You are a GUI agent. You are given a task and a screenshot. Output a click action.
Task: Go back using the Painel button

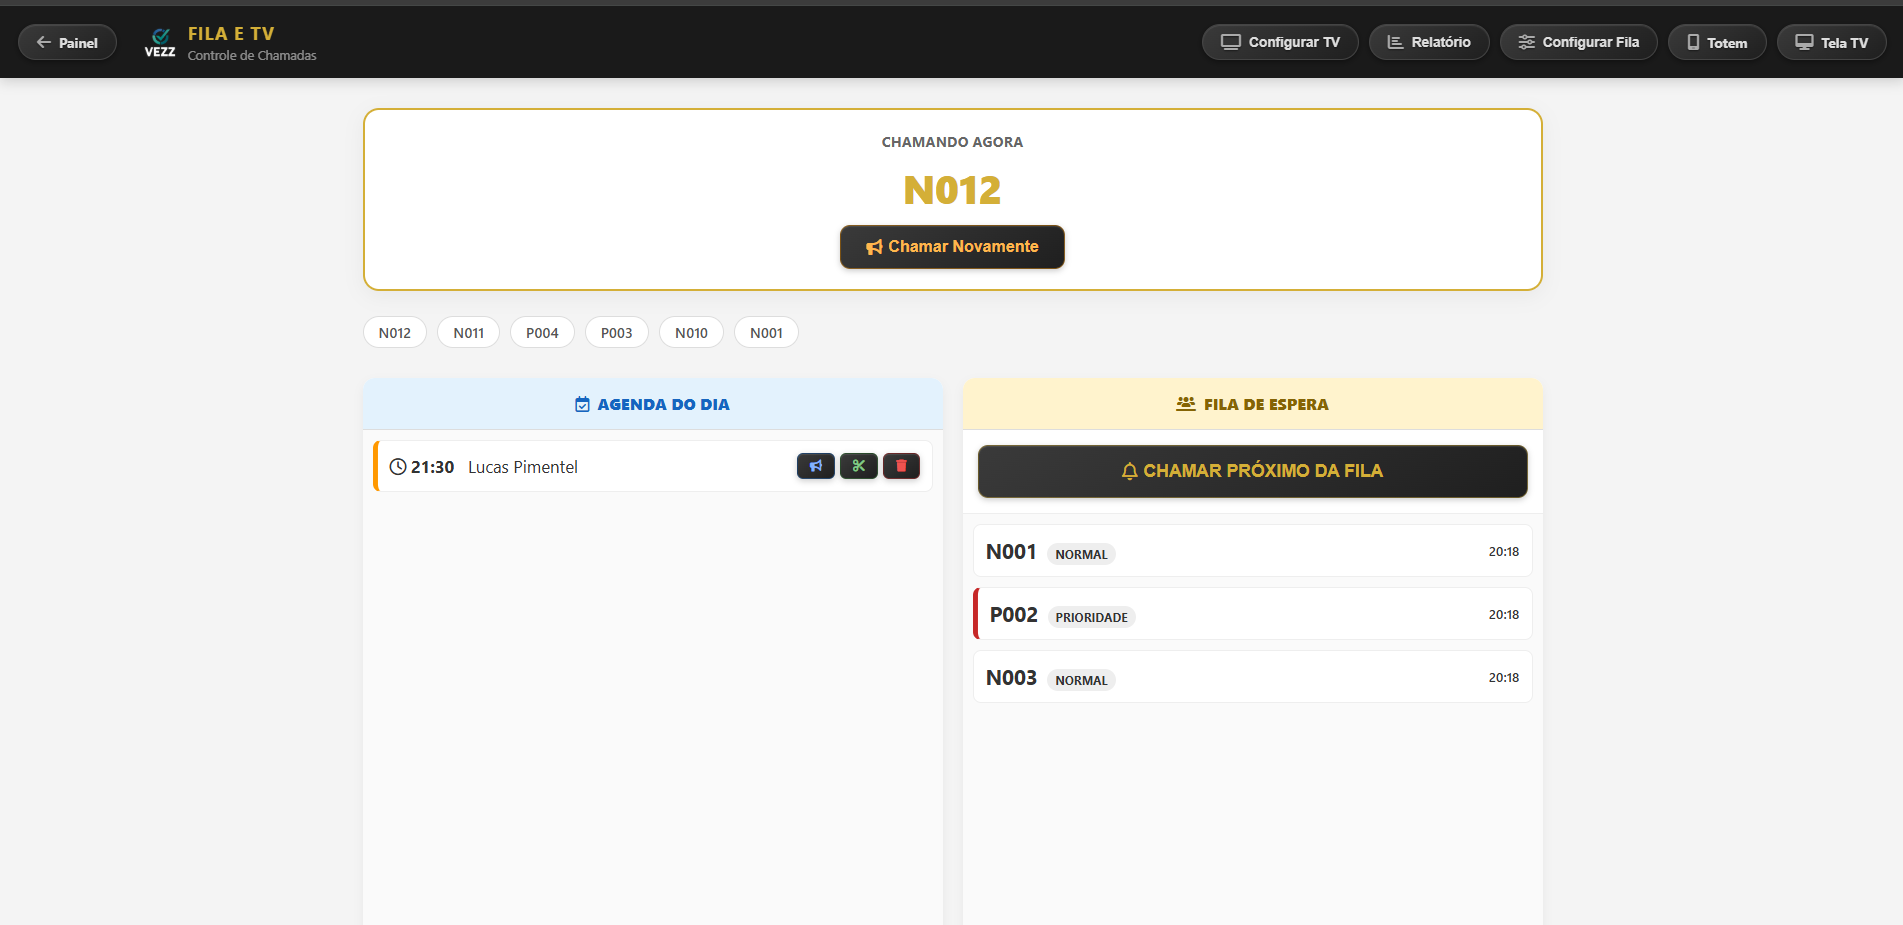[x=67, y=42]
